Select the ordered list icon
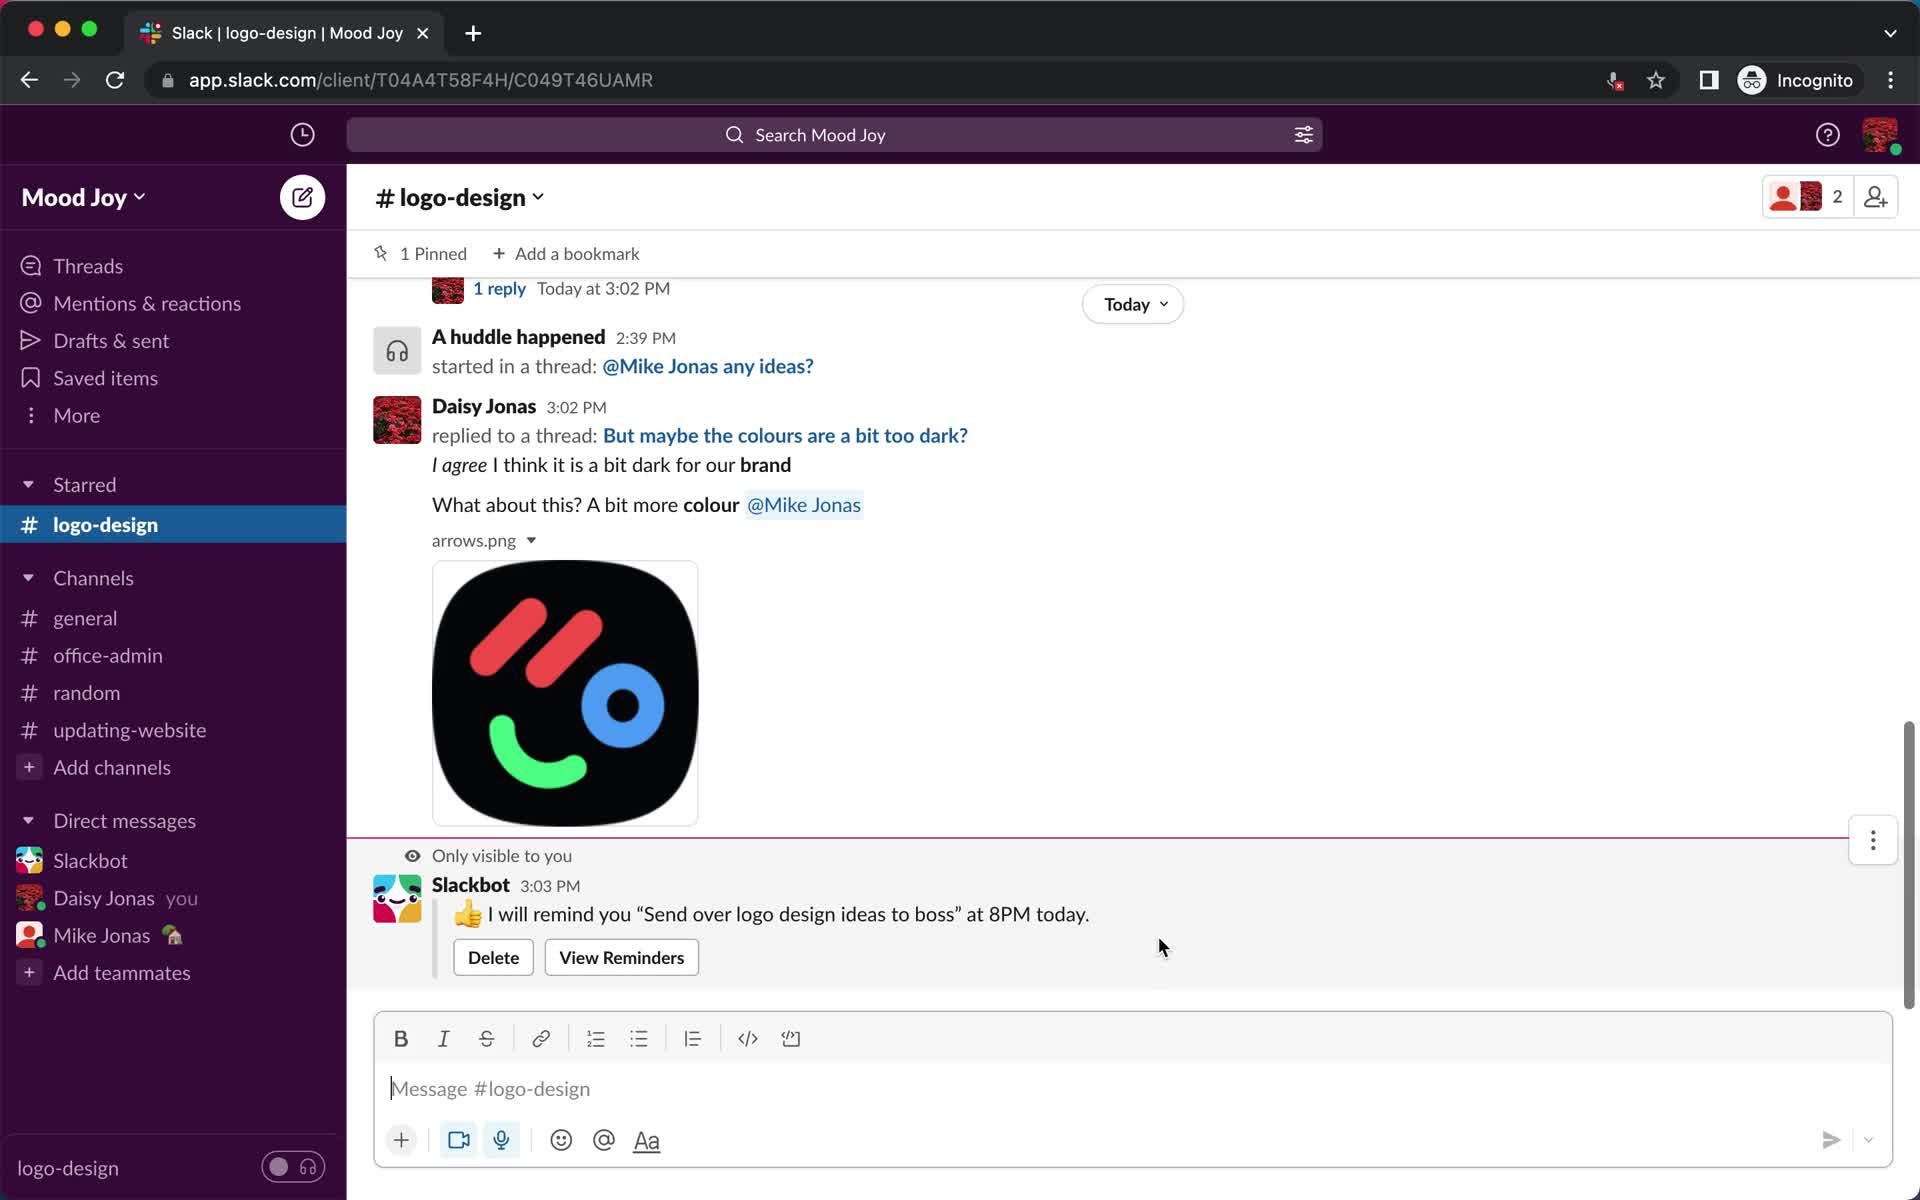This screenshot has width=1920, height=1200. click(594, 1038)
